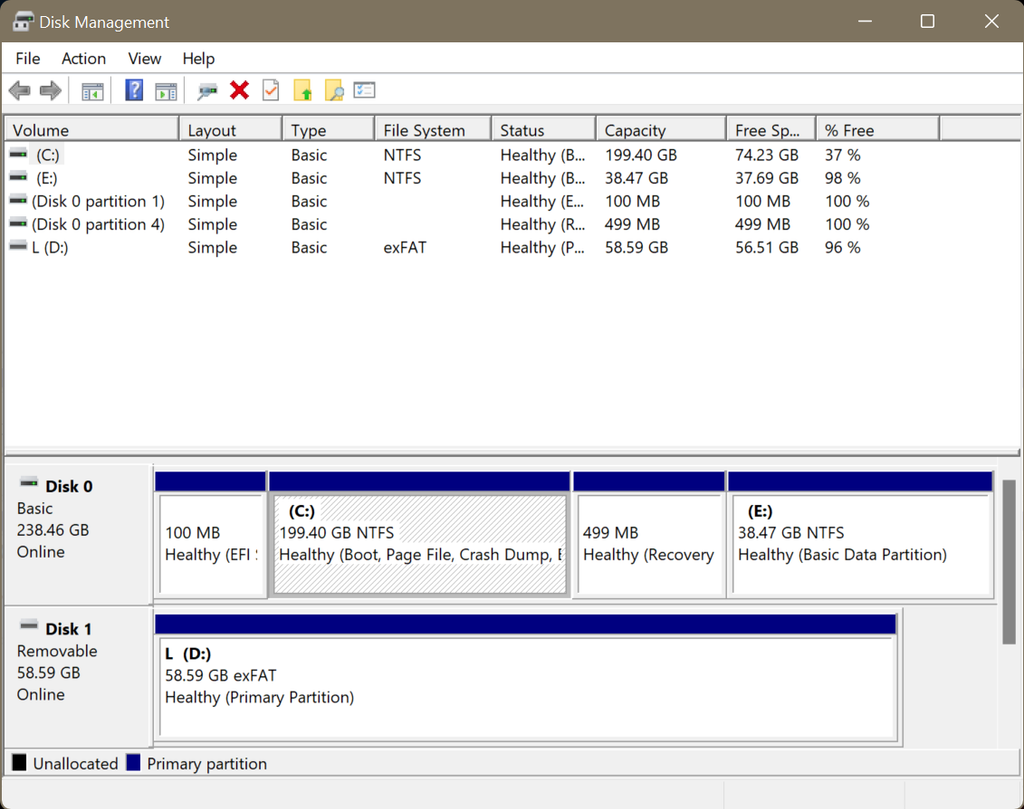Click the disk drive with magnifier toolbar icon

tap(208, 91)
